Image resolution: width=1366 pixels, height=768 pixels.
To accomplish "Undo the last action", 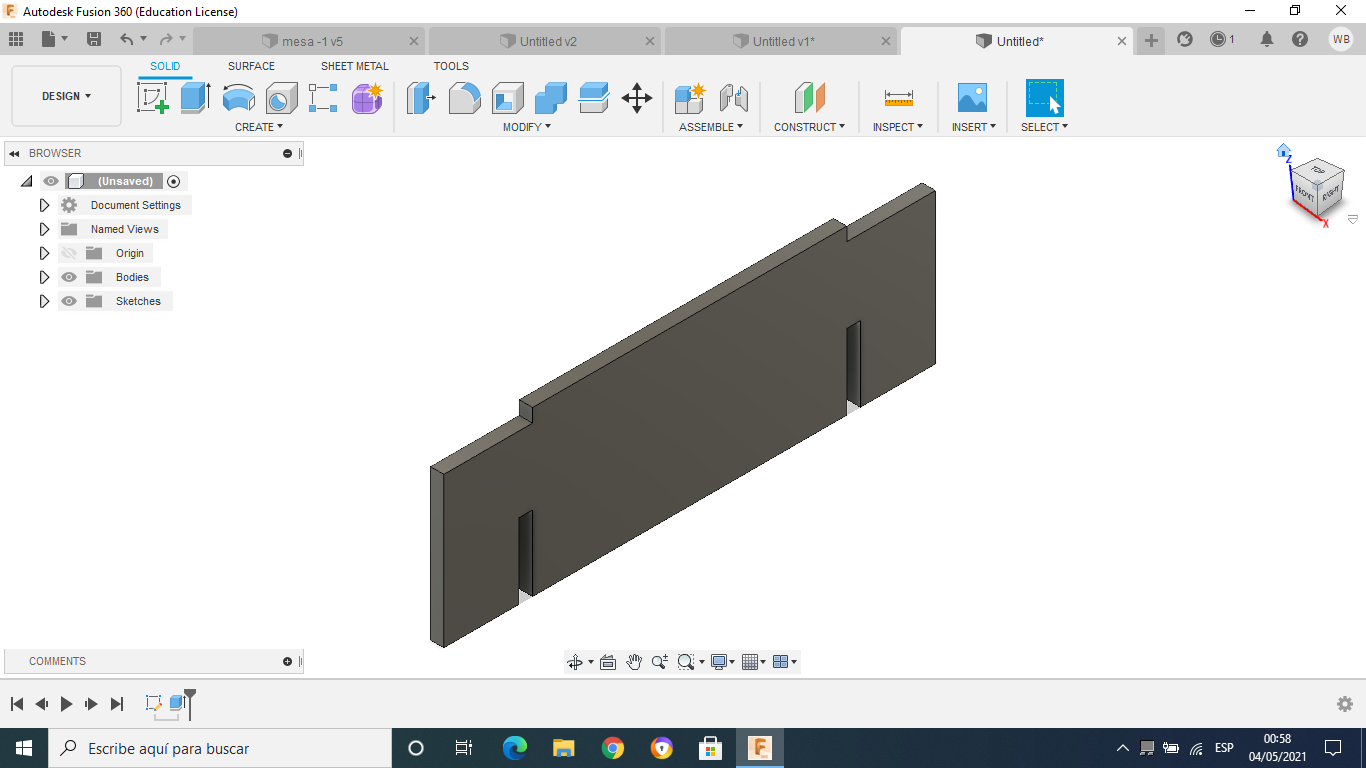I will (x=126, y=40).
